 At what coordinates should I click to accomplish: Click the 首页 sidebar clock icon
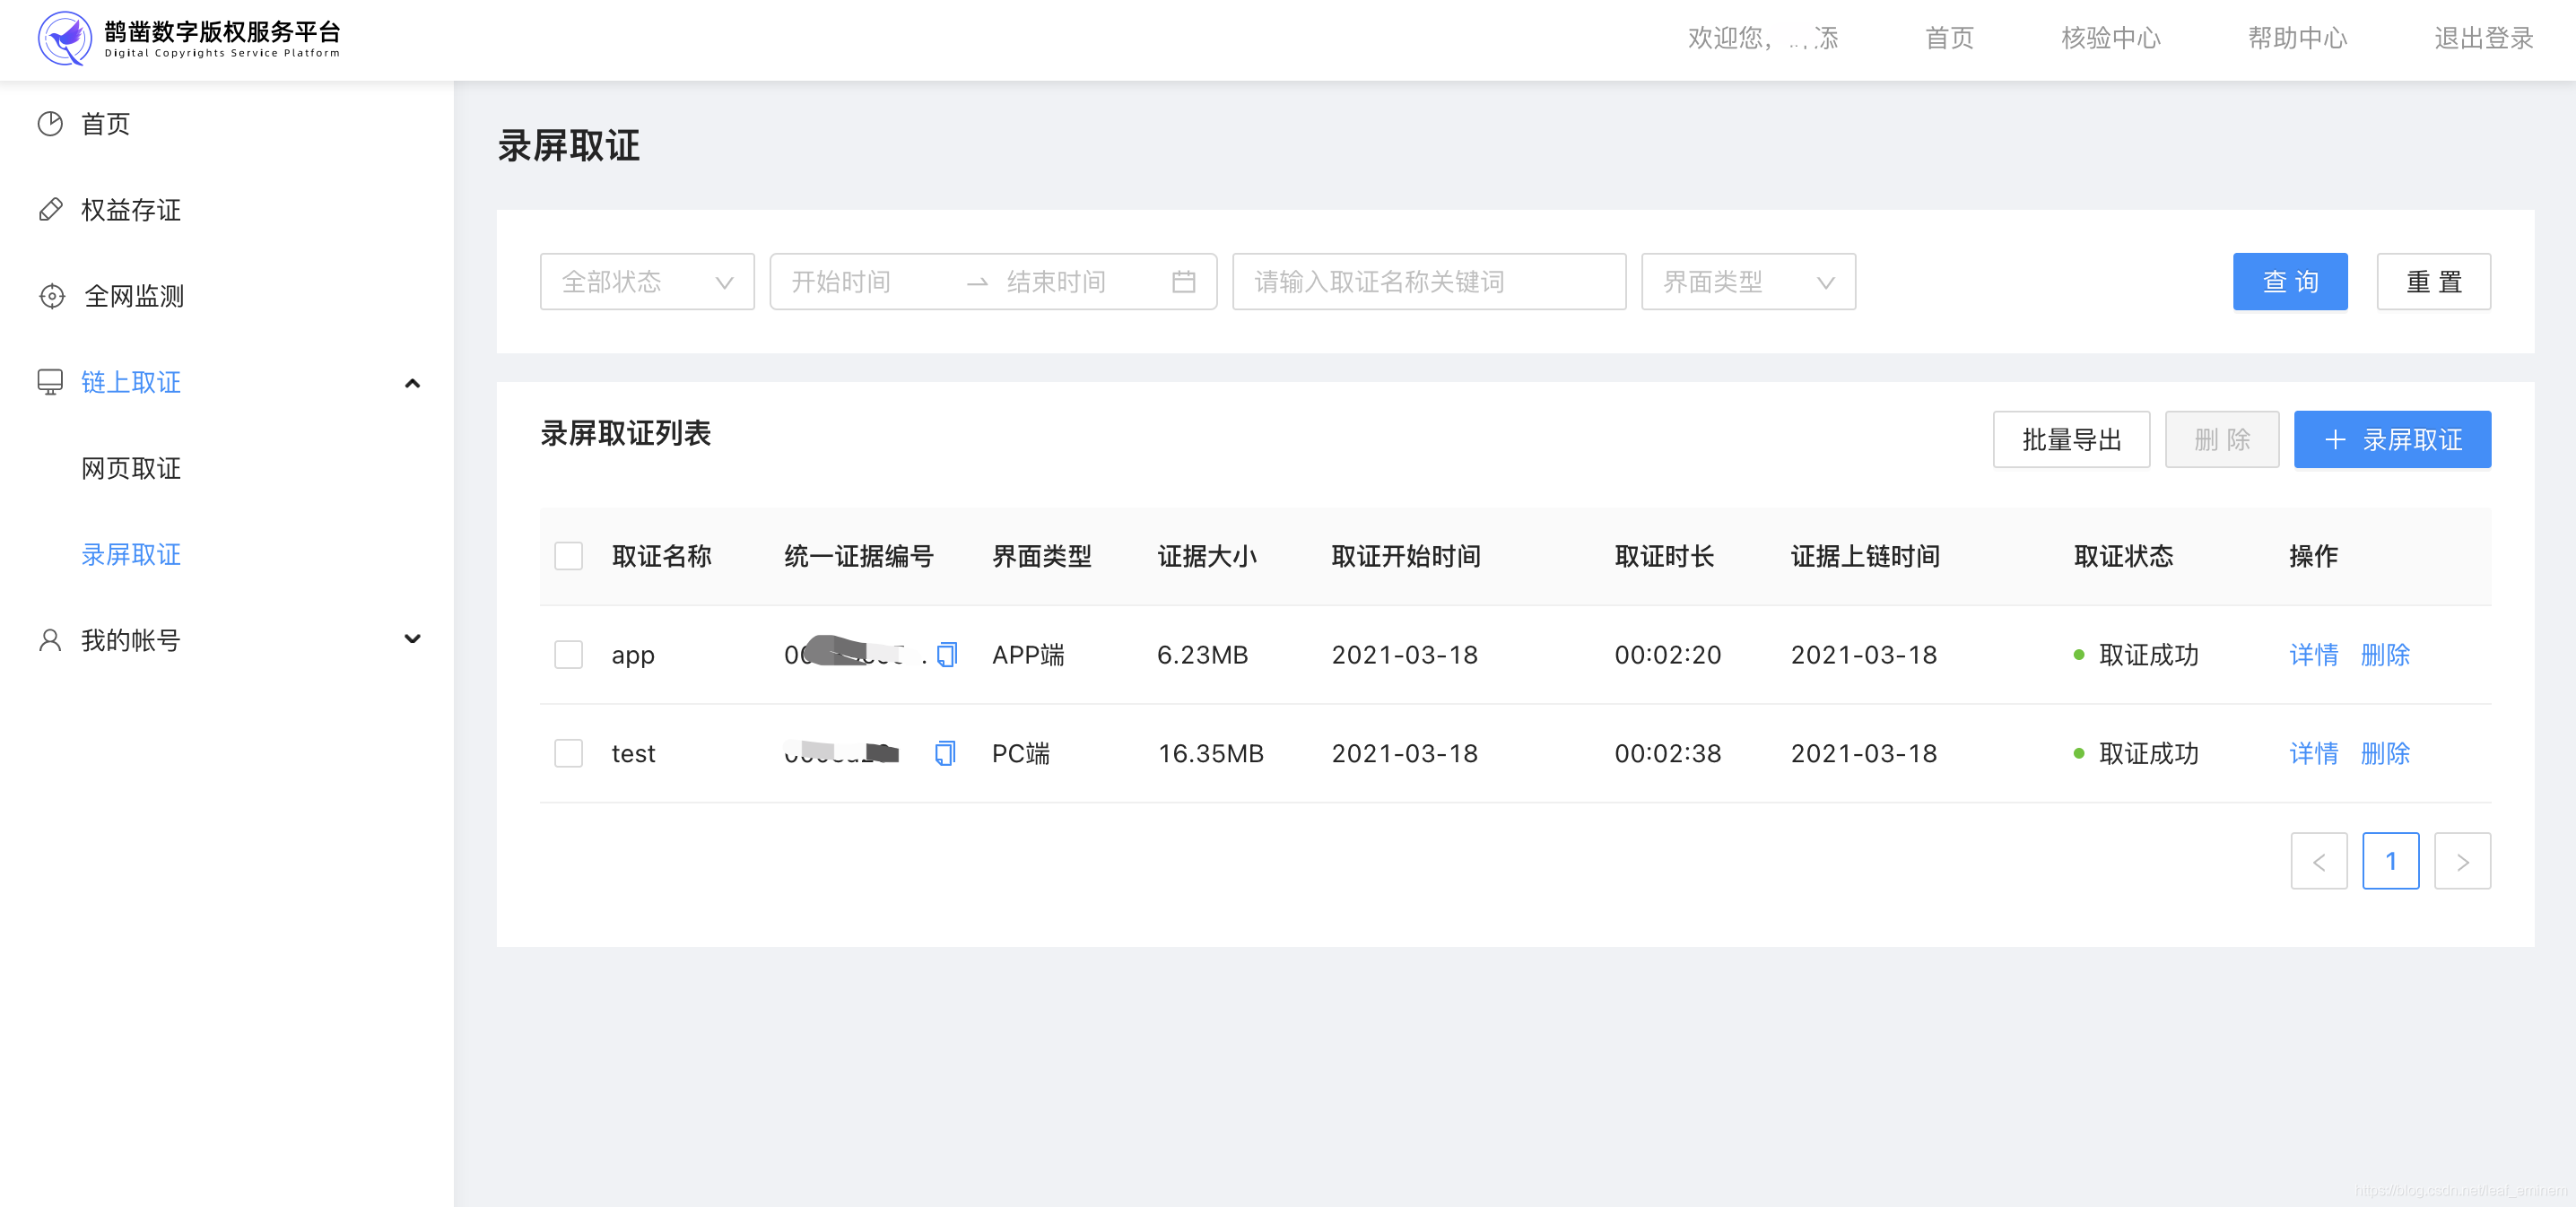coord(50,124)
